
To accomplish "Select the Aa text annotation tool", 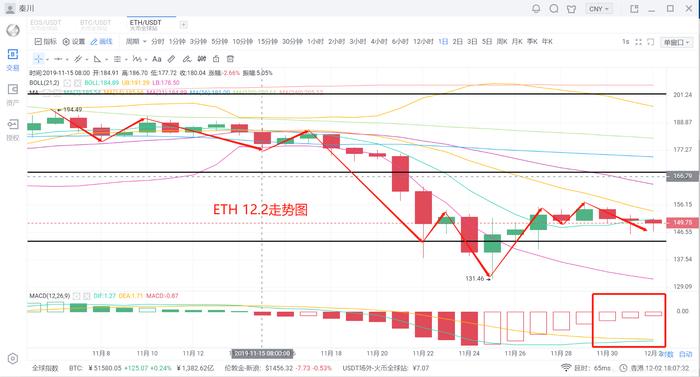I will tap(156, 59).
